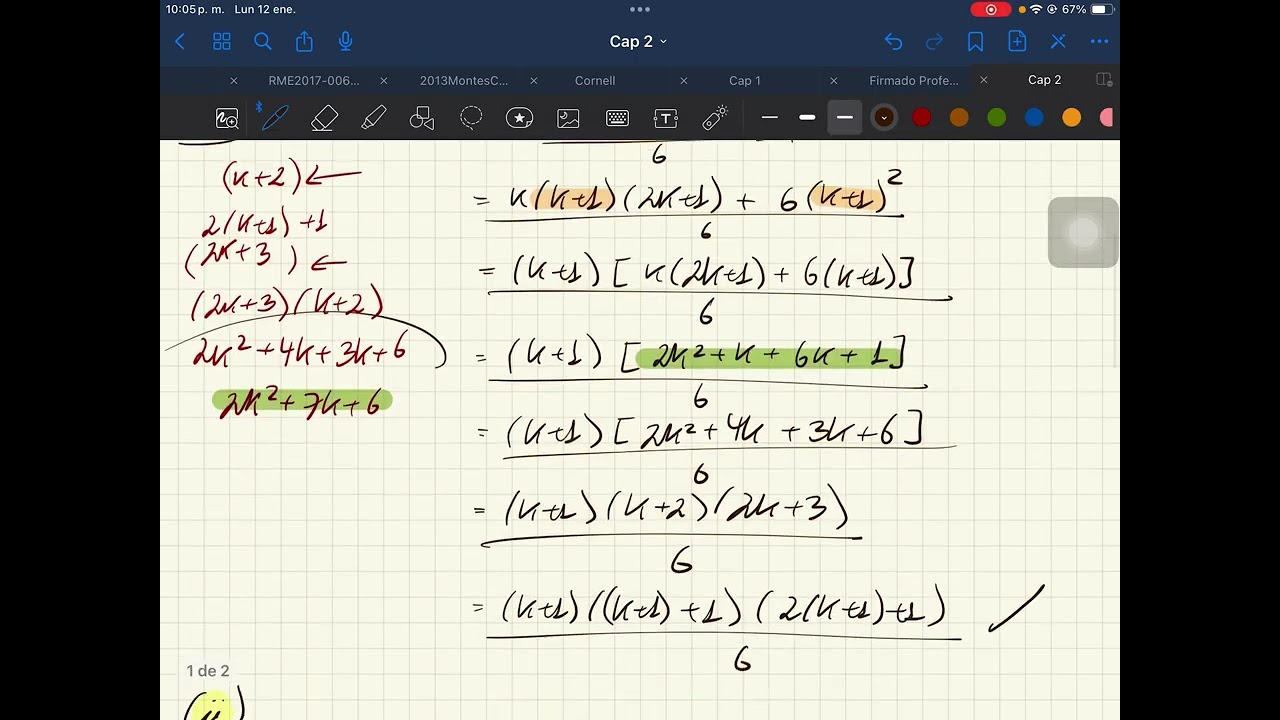Switch to the Cornell tab
The image size is (1280, 720).
click(x=595, y=80)
